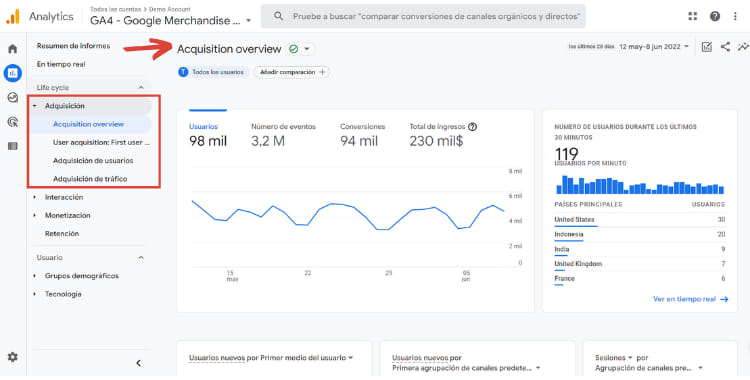This screenshot has width=750, height=380.
Task: Click the users per minute bar chart
Action: coord(640,185)
